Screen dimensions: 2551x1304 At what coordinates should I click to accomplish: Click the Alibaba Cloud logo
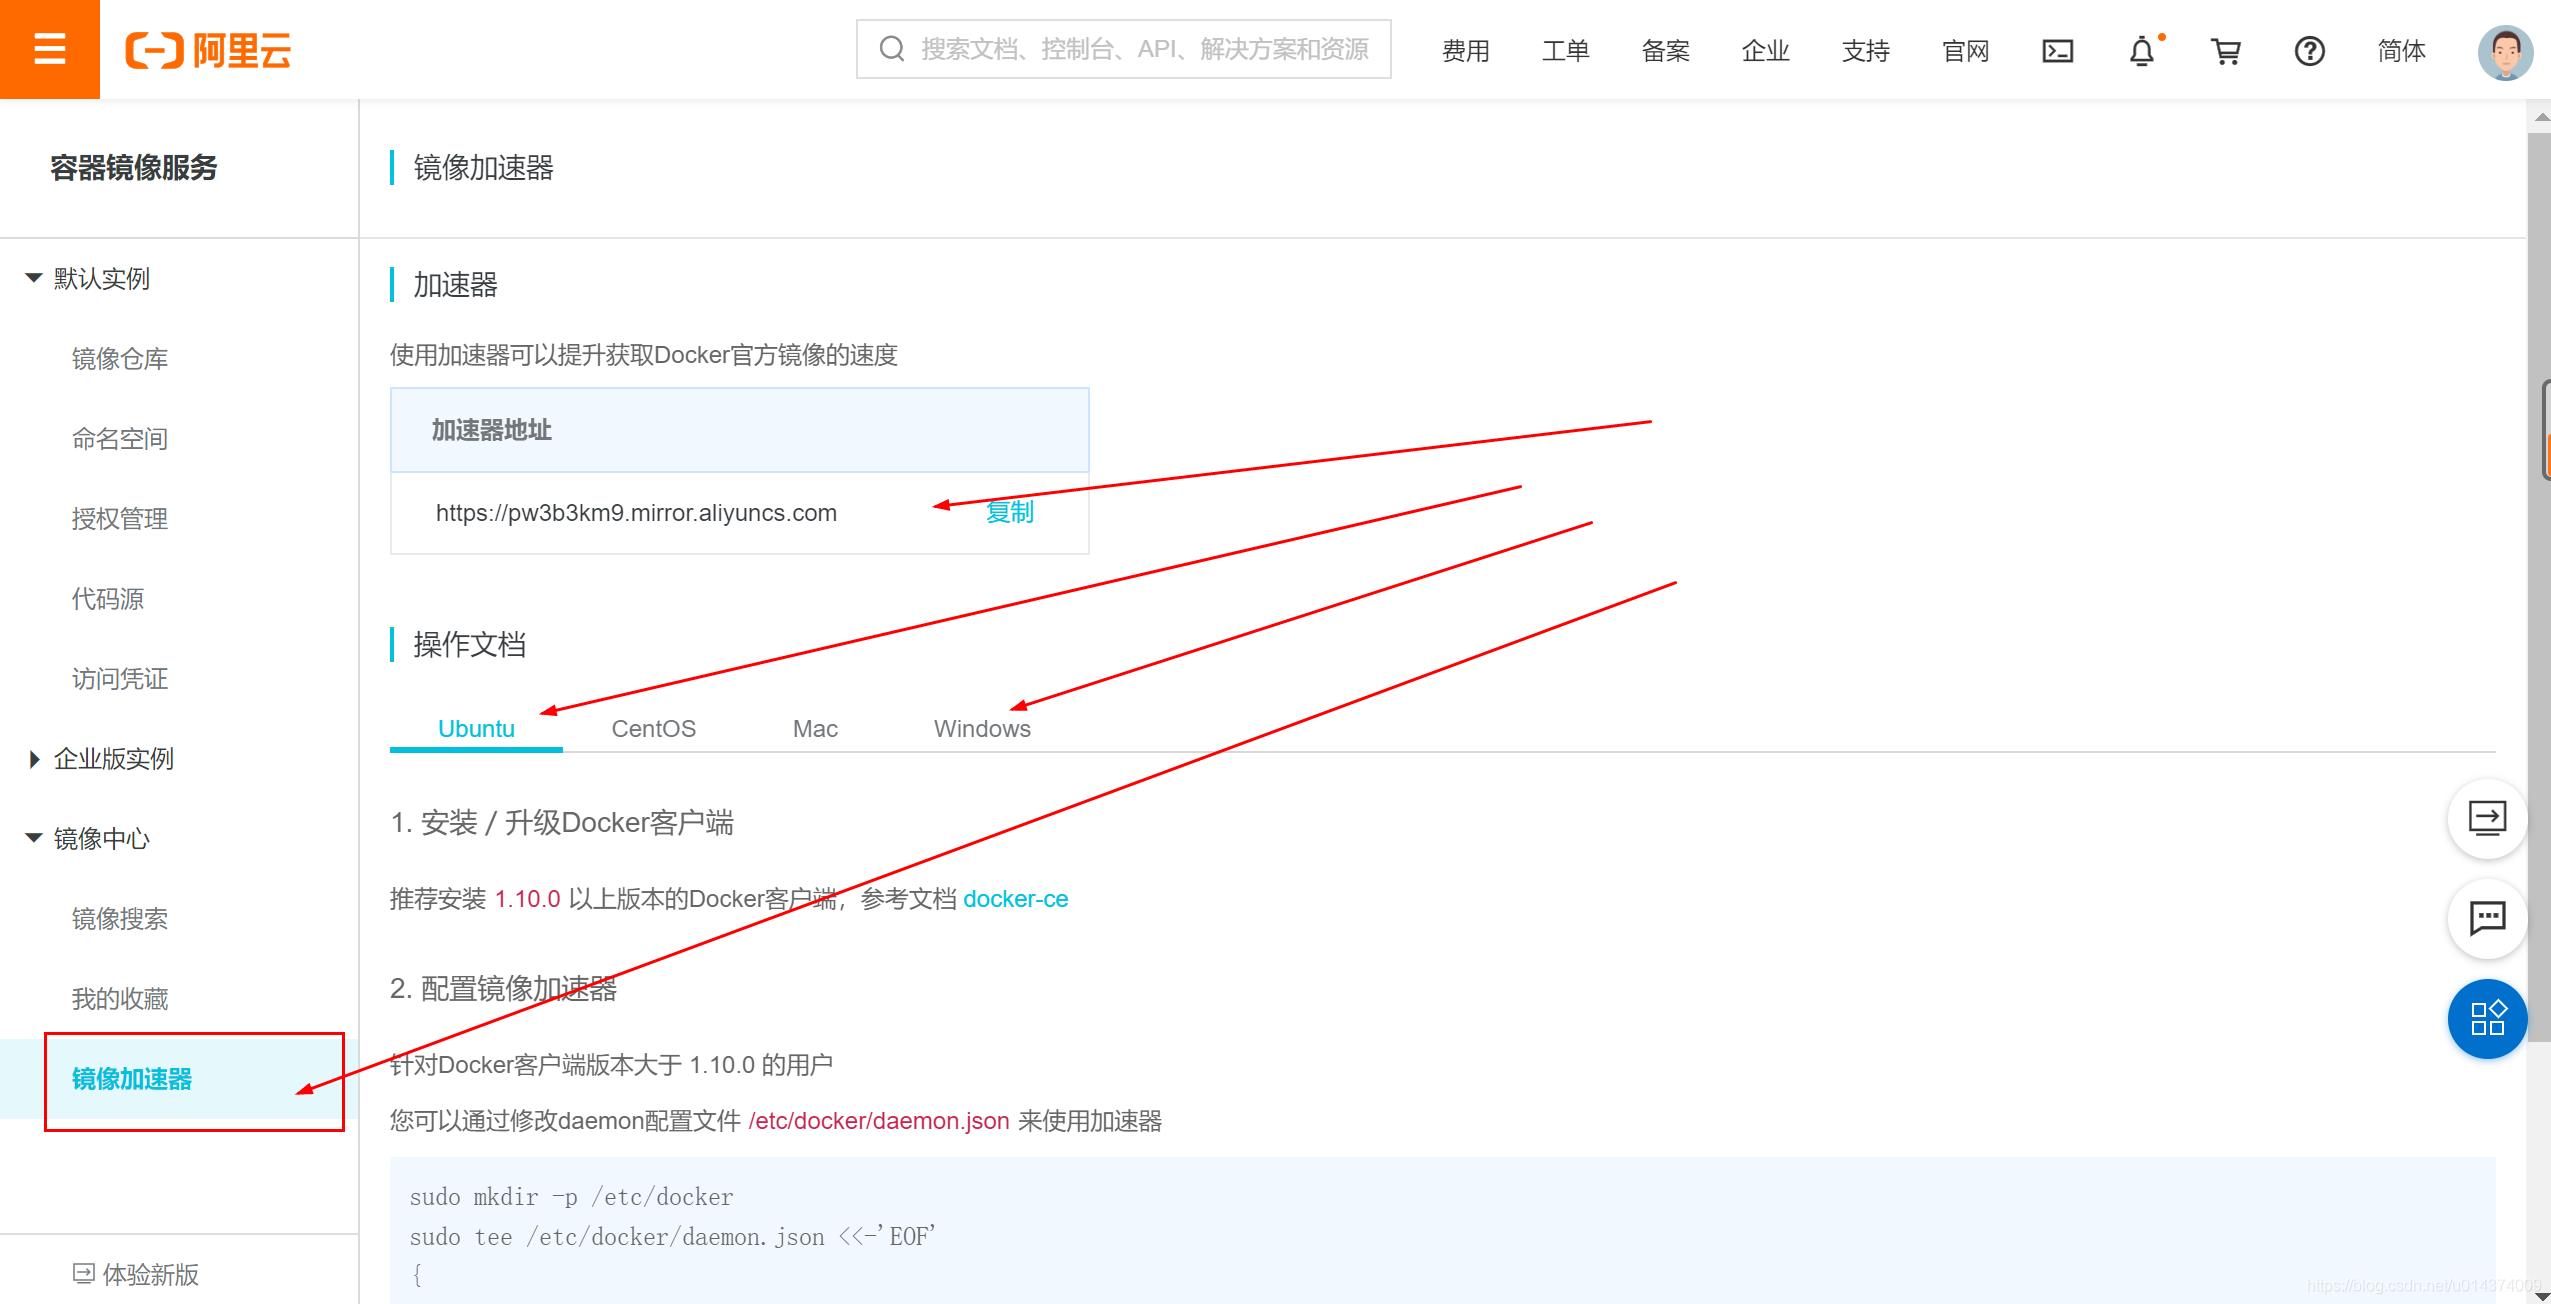[208, 50]
